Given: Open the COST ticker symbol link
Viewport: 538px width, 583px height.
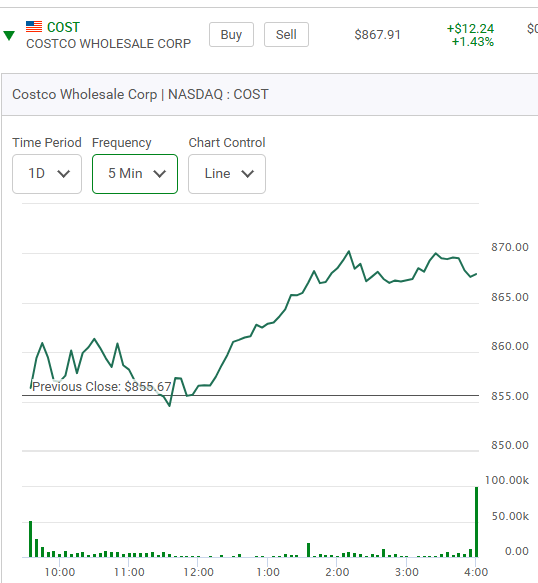Looking at the screenshot, I should 63,27.
